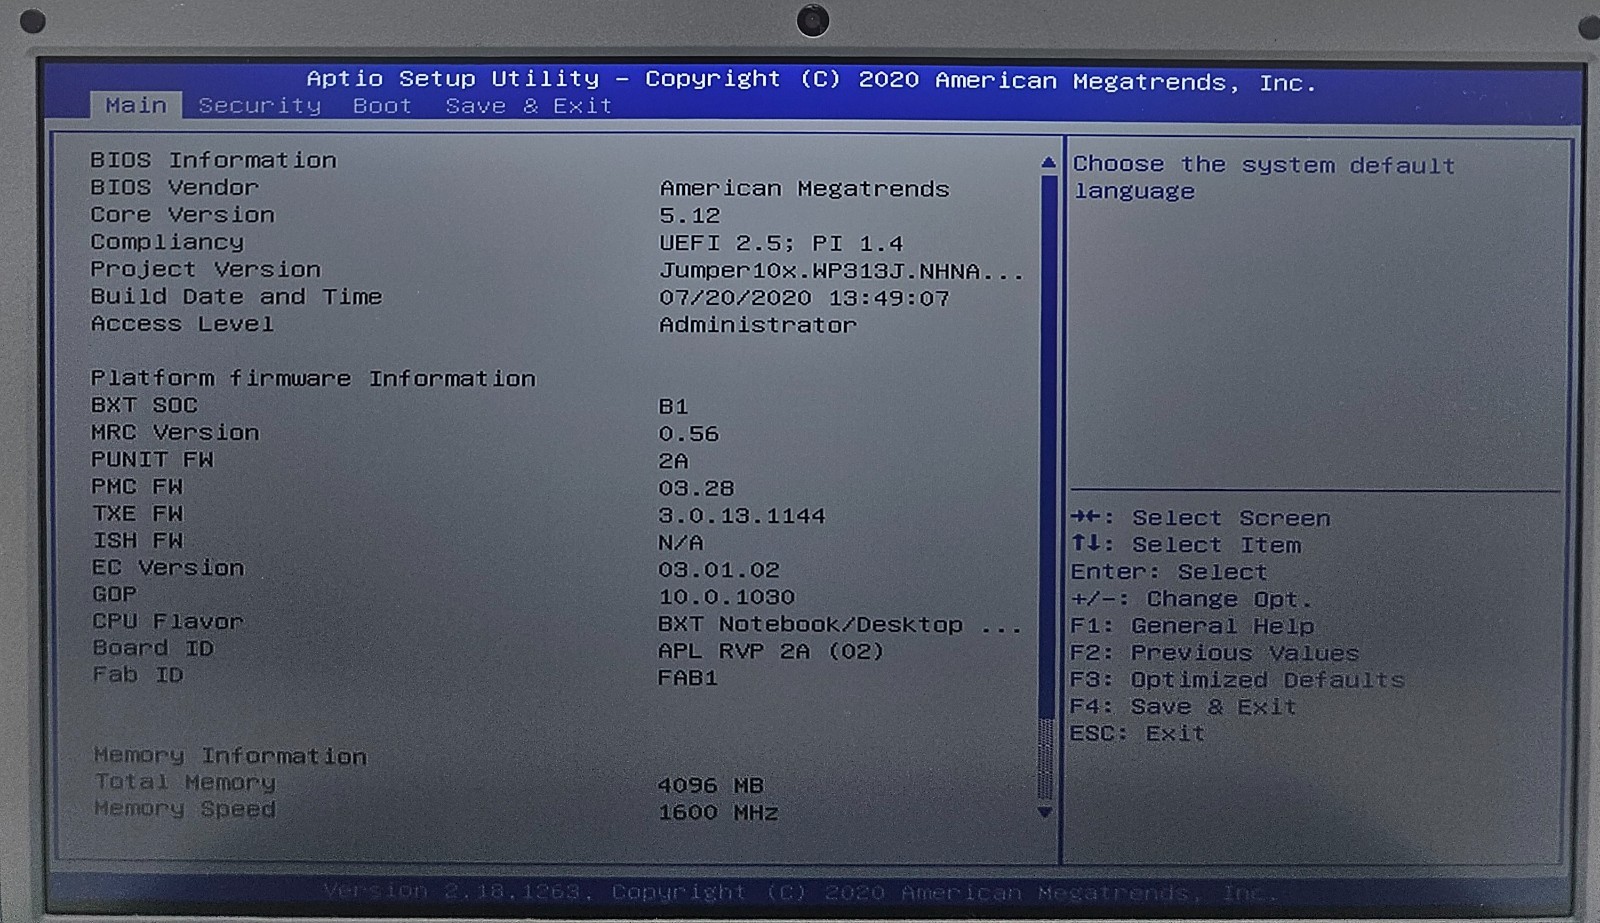Click the Choose the system default language help text
1600x923 pixels.
1264,177
